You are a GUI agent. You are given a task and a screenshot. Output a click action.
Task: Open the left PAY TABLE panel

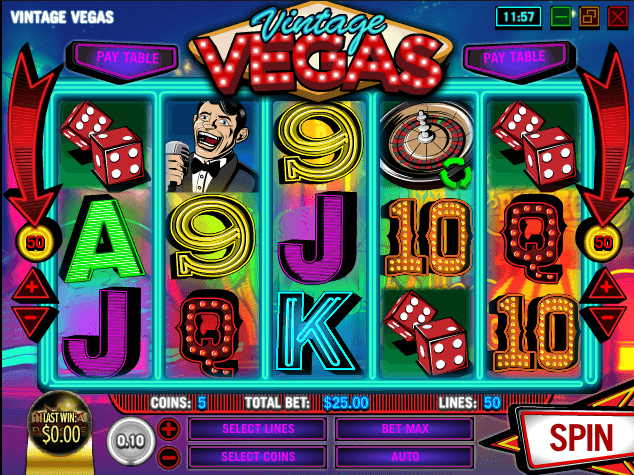(x=127, y=59)
